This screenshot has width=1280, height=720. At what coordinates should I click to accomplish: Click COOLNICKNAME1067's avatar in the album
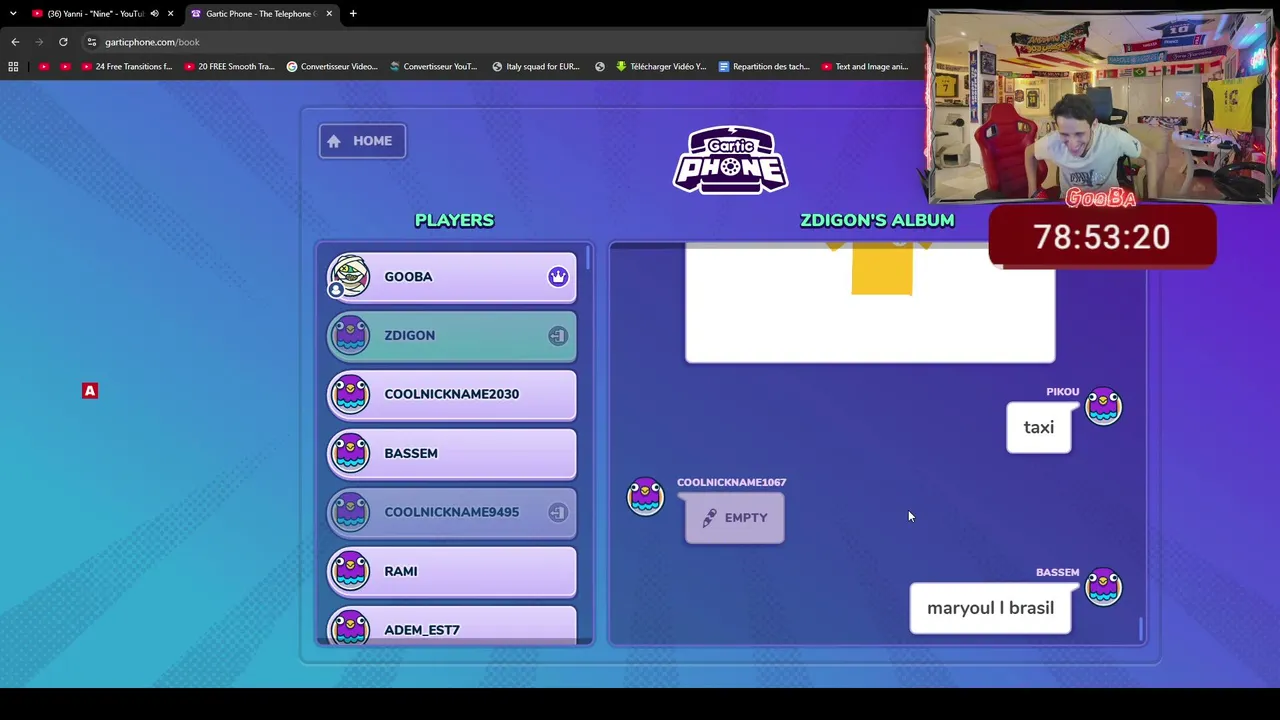[x=645, y=497]
